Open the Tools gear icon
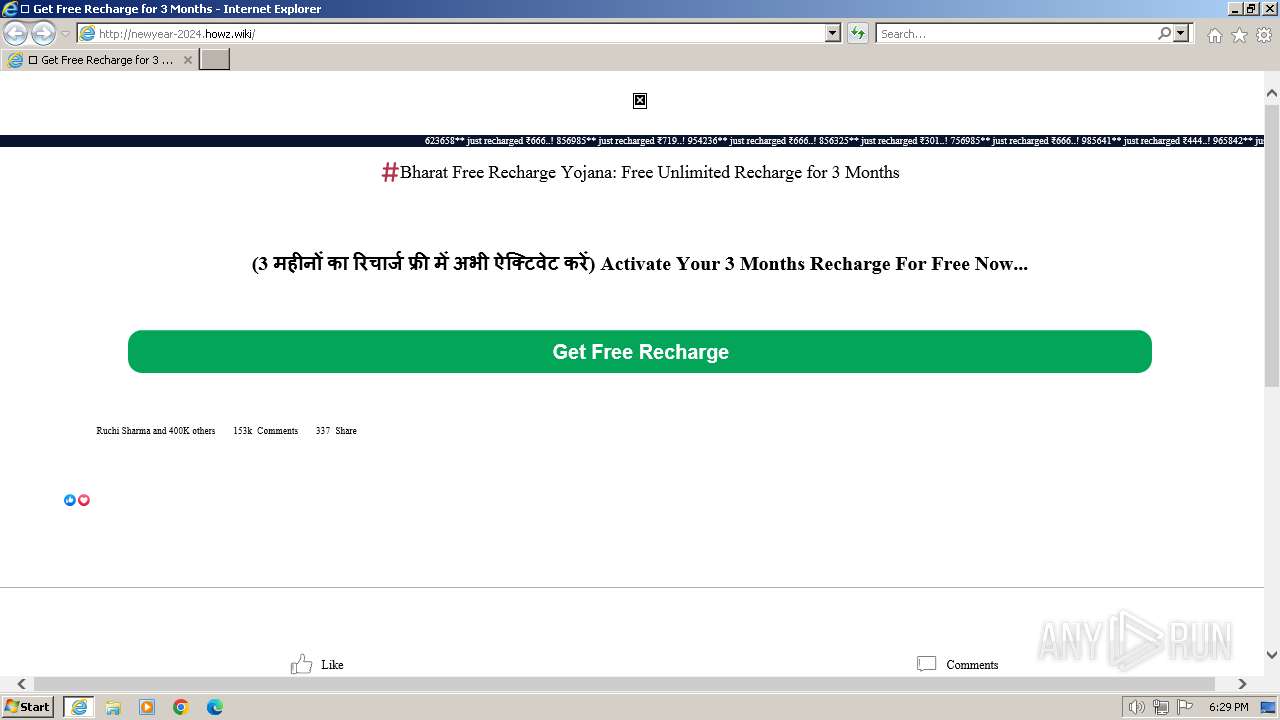The image size is (1280, 720). (1264, 35)
